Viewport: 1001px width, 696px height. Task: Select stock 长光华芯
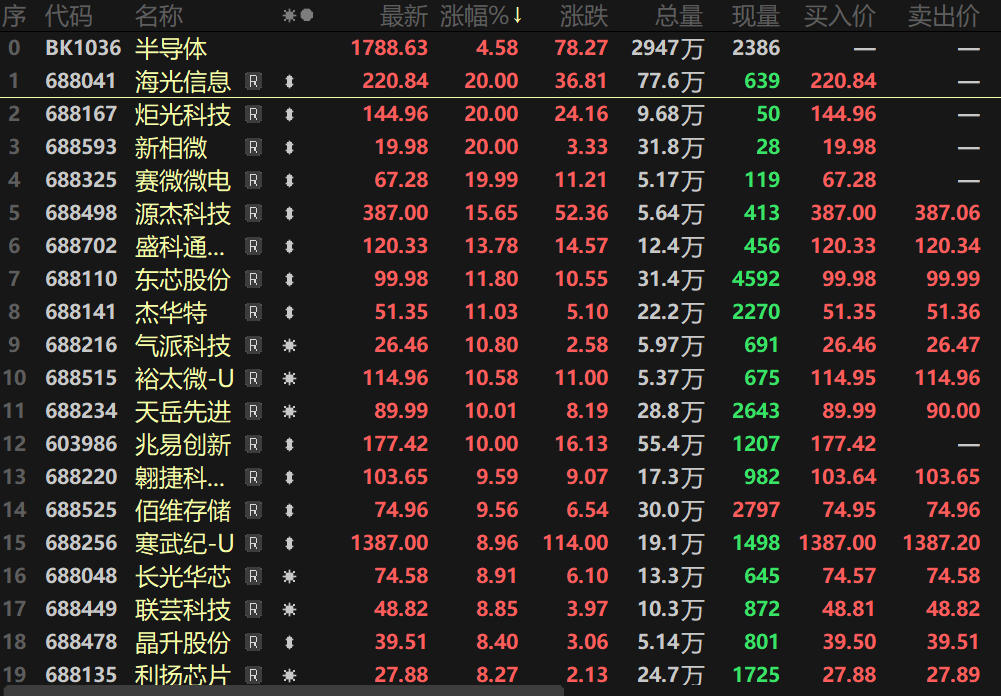pyautogui.click(x=183, y=577)
